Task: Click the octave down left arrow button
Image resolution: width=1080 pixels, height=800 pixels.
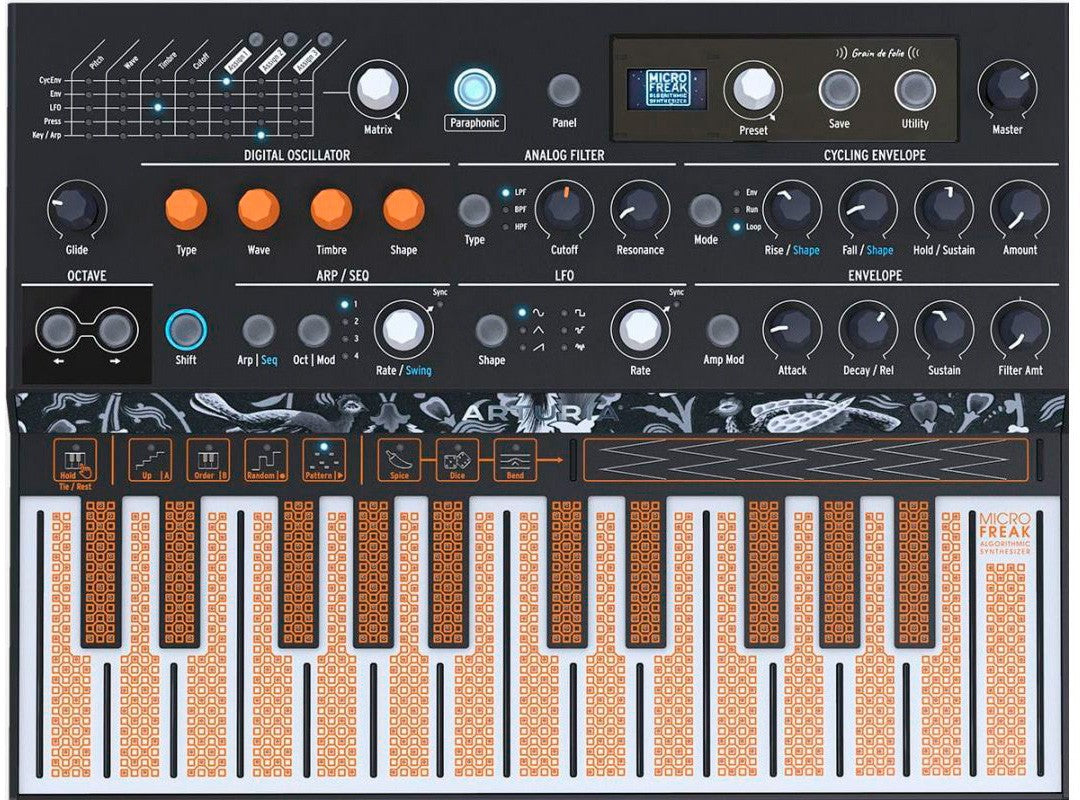Action: [x=58, y=329]
